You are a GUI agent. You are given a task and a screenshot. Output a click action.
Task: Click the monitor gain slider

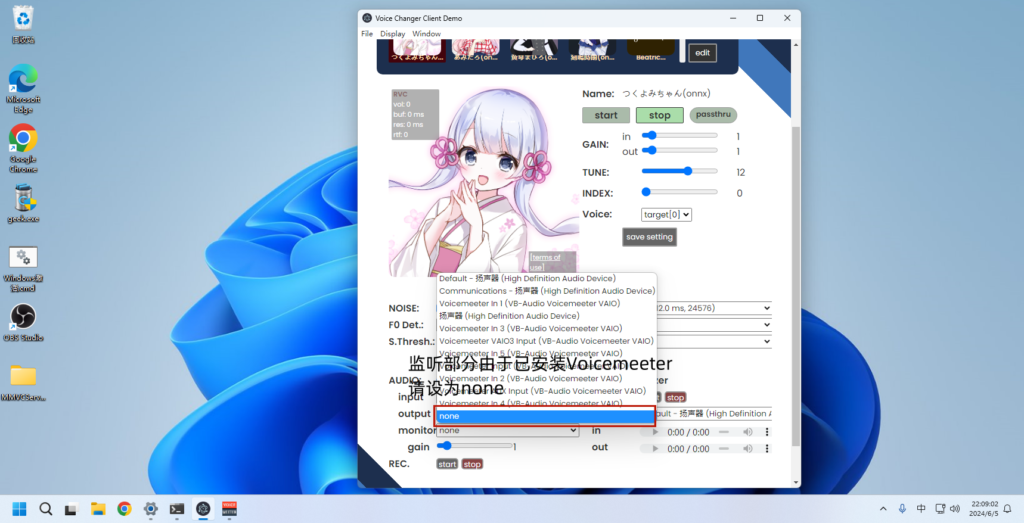point(475,446)
